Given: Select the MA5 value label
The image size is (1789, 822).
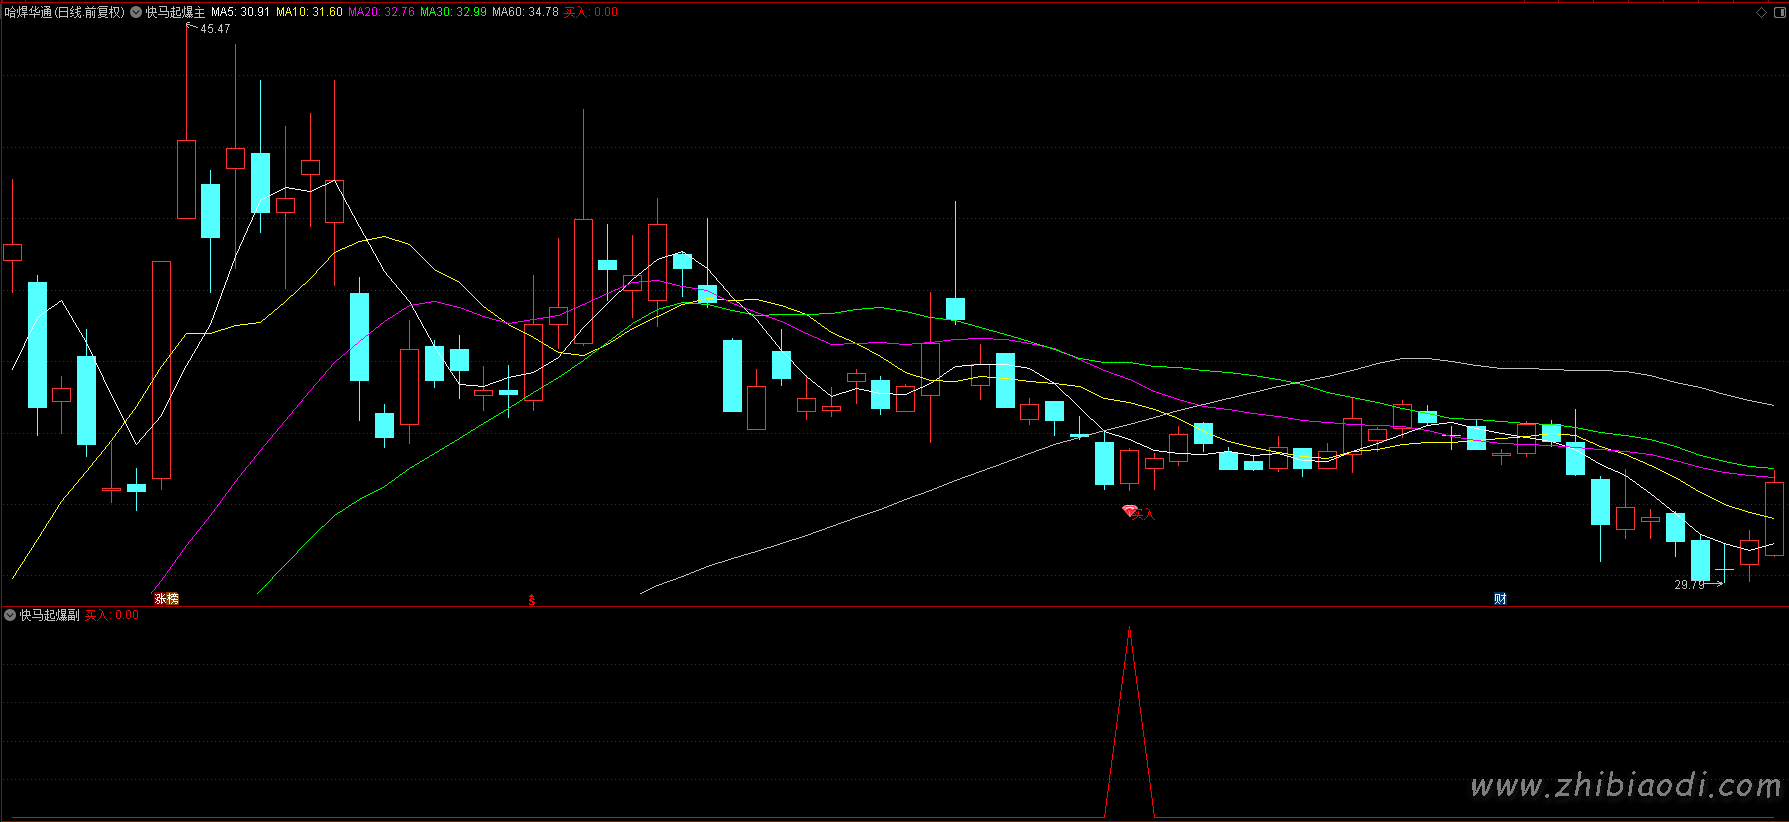Looking at the screenshot, I should 240,12.
